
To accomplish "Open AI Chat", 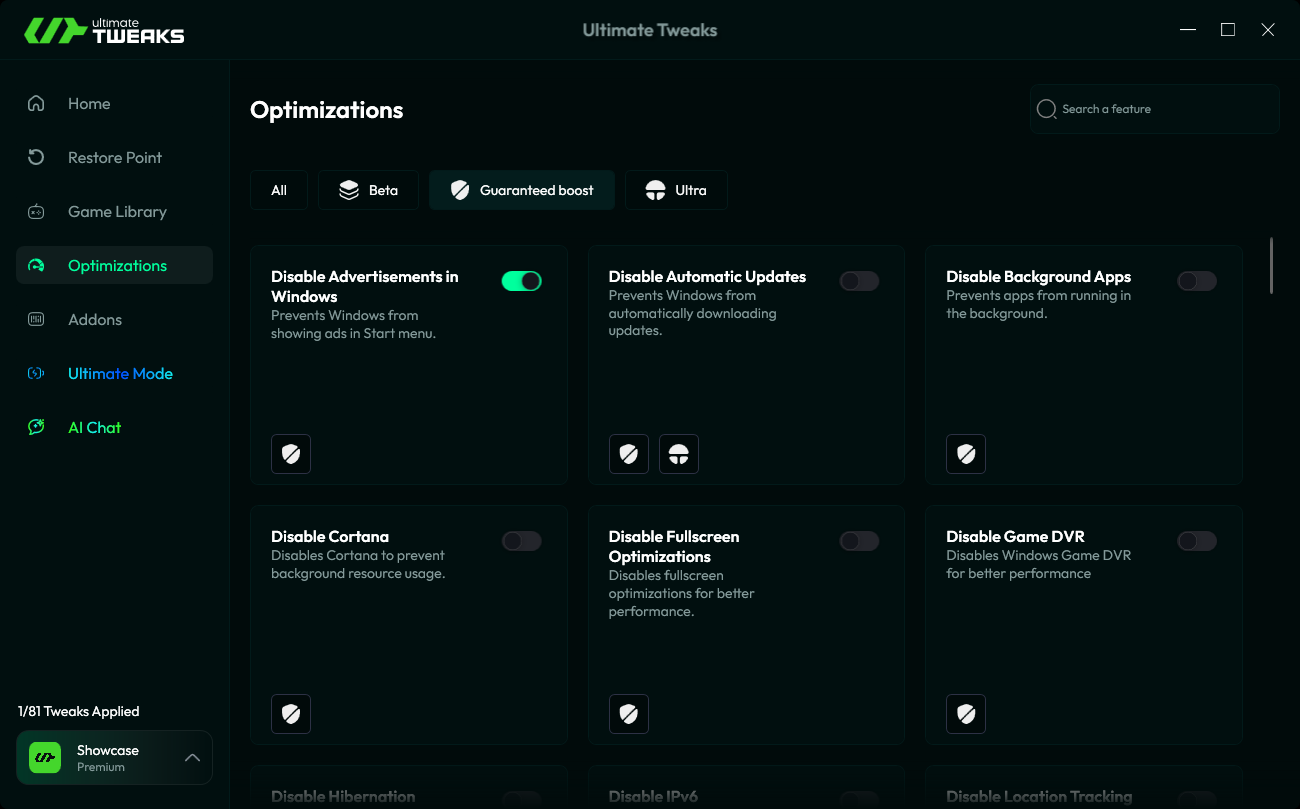I will pyautogui.click(x=94, y=427).
